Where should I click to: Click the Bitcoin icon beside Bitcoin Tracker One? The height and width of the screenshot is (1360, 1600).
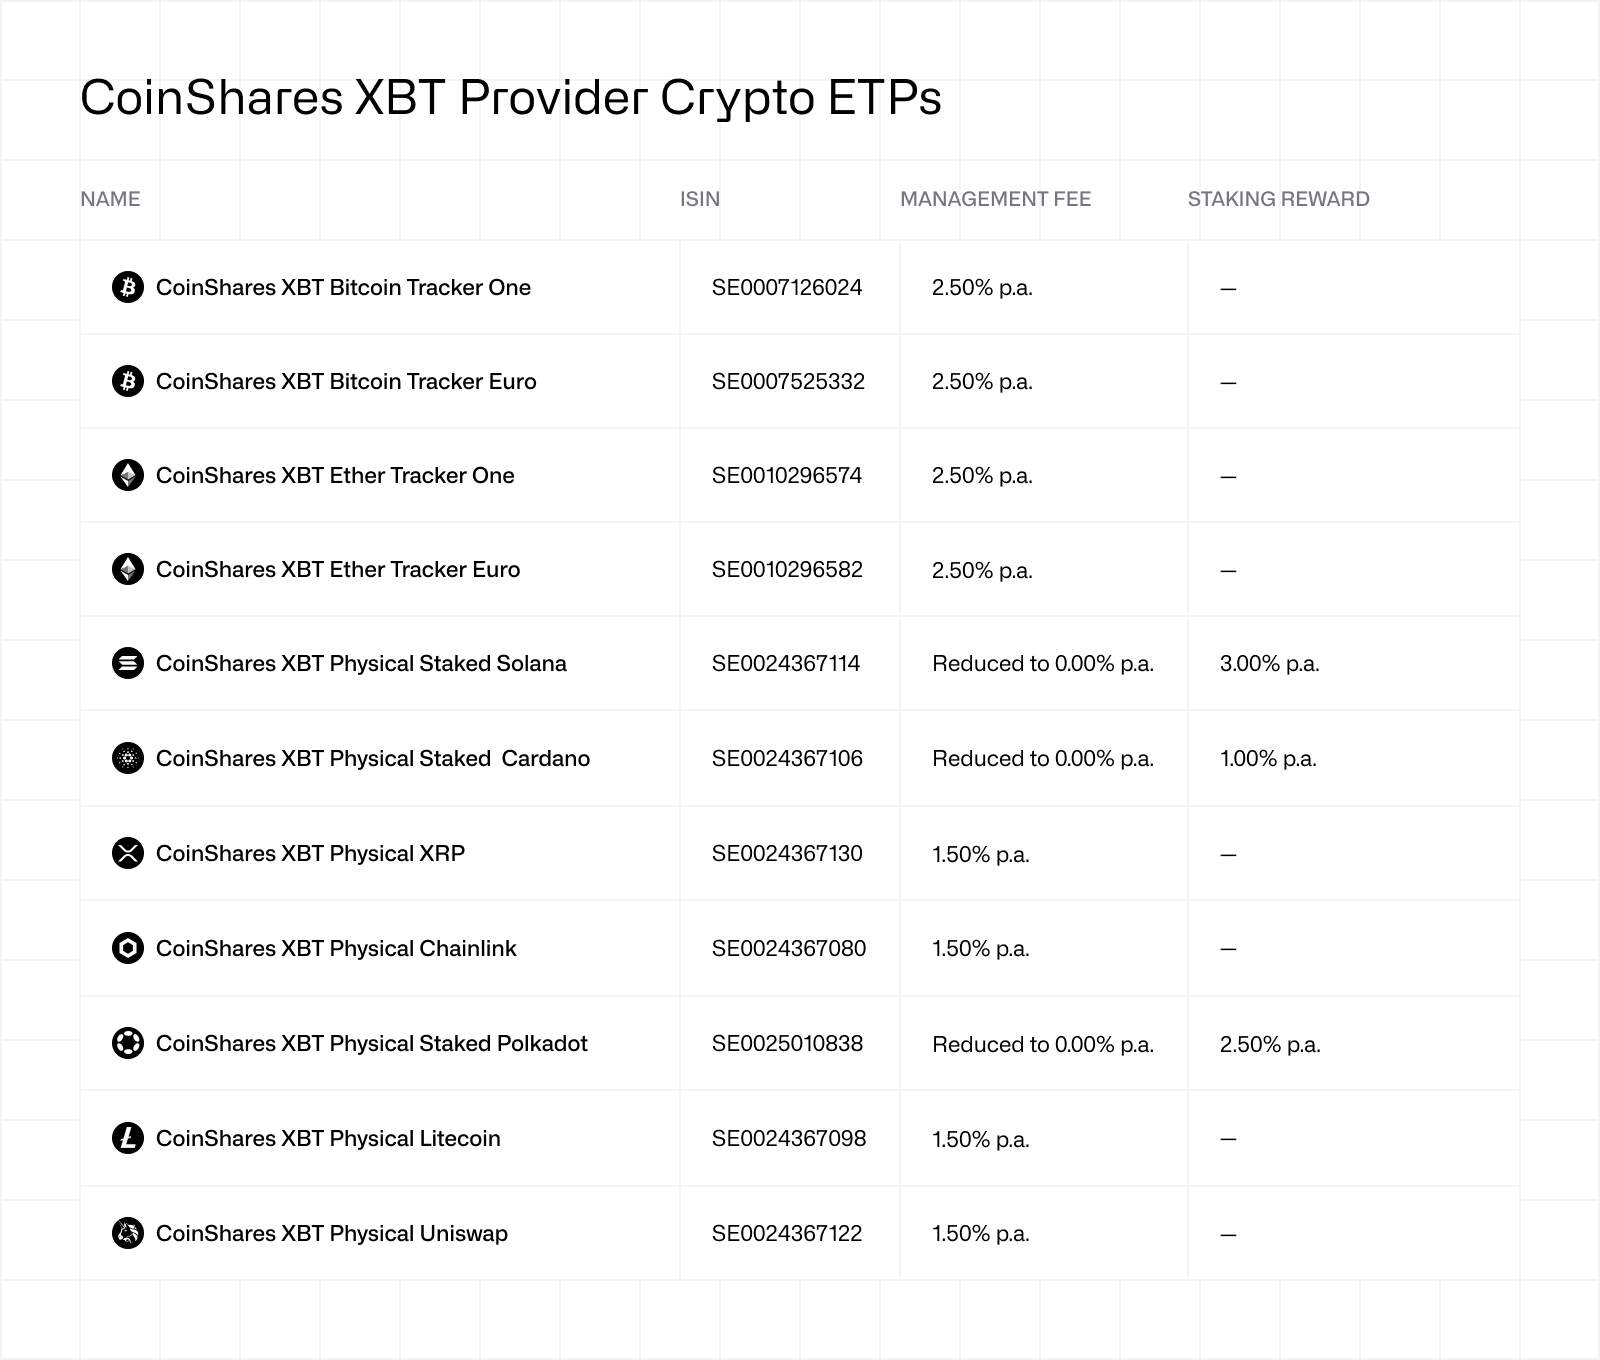click(x=128, y=288)
